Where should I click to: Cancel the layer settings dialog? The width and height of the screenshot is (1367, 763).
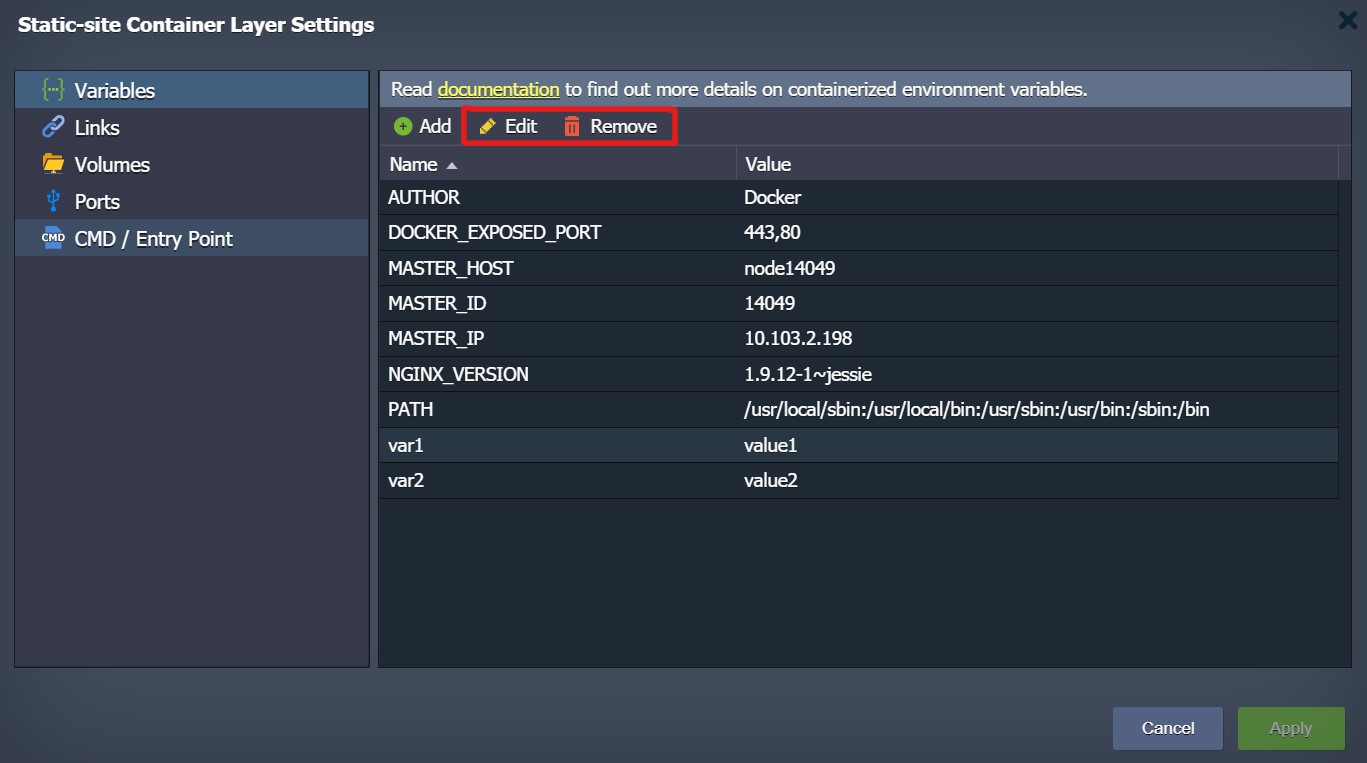coord(1168,728)
